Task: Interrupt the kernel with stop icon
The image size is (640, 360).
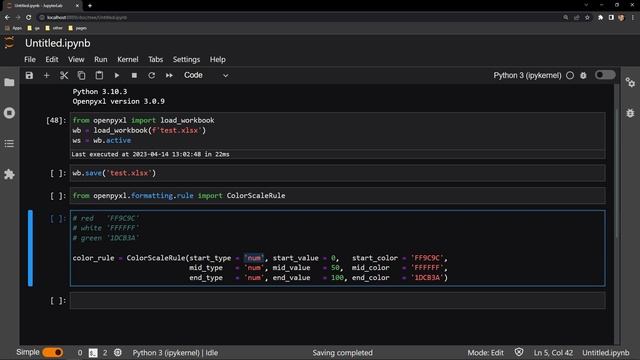Action: pos(134,76)
